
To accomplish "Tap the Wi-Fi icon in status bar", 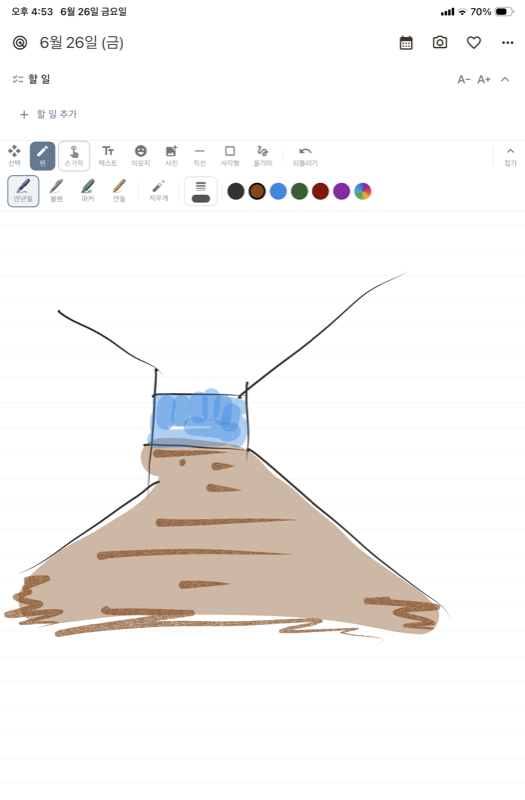I will click(x=462, y=11).
